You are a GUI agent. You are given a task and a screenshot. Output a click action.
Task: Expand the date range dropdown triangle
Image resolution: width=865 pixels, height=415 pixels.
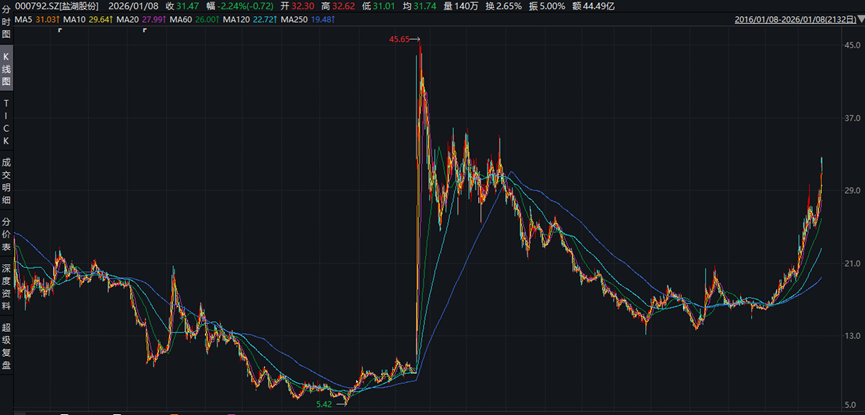pyautogui.click(x=859, y=20)
